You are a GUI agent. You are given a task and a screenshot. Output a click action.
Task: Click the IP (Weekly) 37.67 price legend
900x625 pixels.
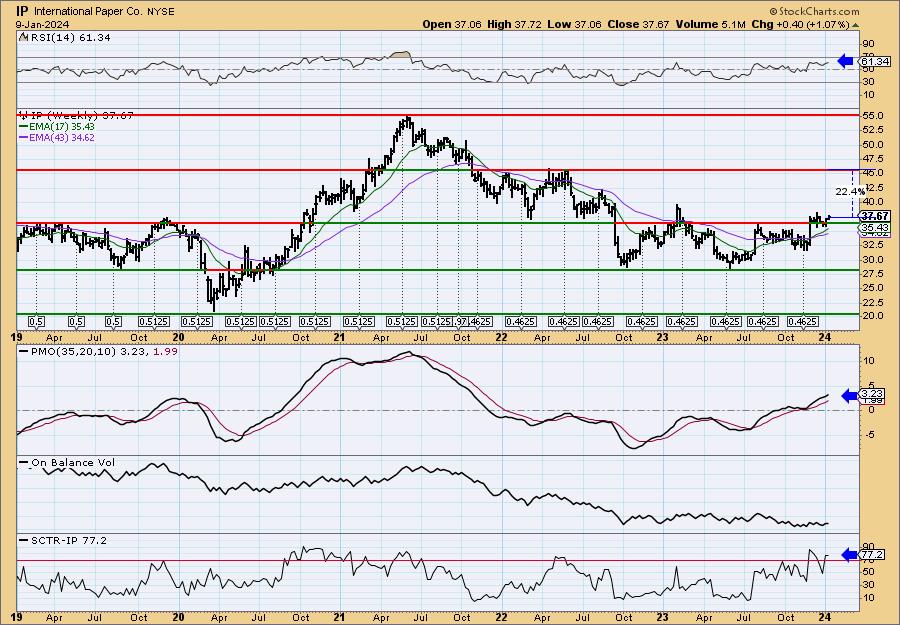81,115
